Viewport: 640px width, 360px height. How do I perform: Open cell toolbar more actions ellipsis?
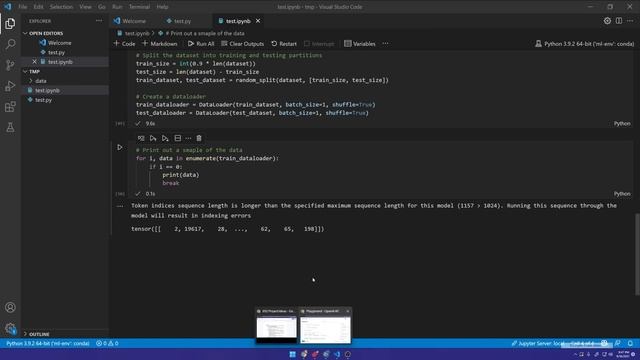click(x=188, y=138)
